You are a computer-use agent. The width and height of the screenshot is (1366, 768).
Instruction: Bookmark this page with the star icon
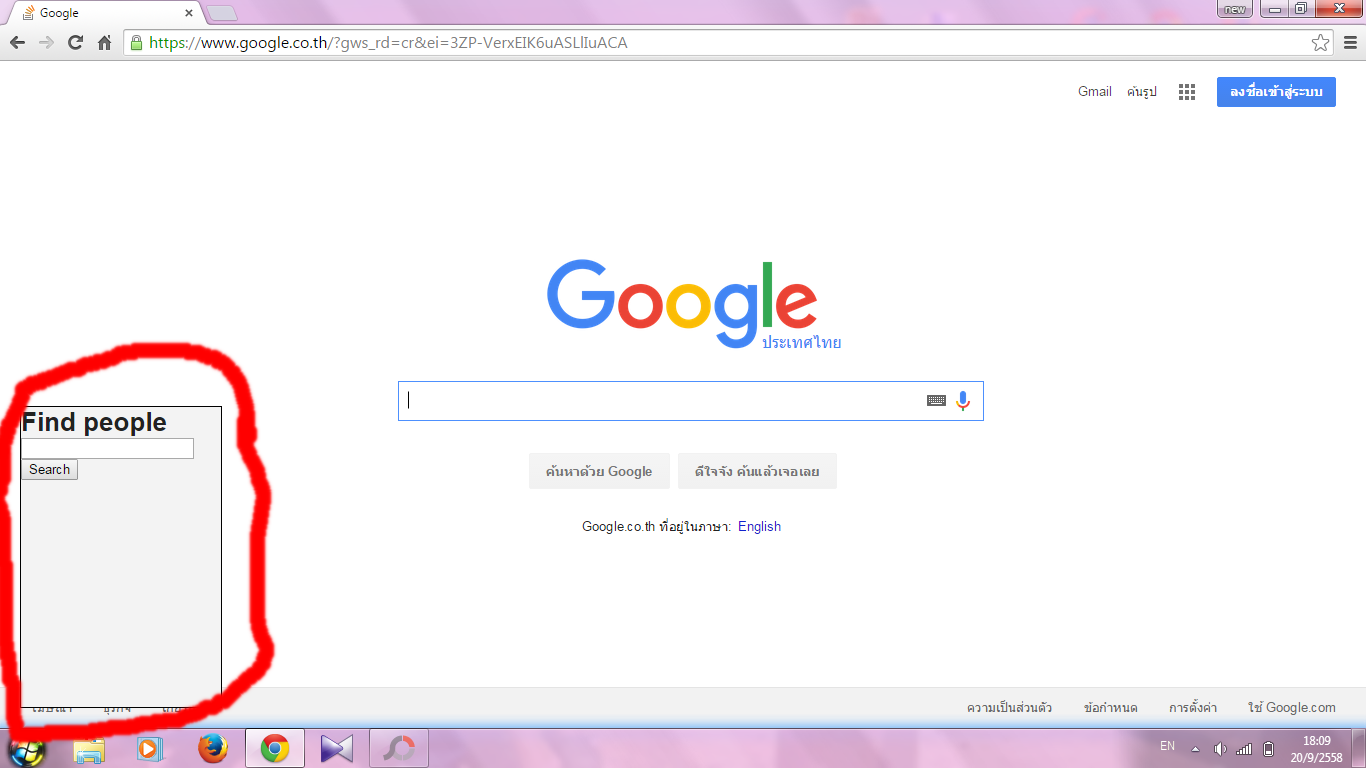pos(1321,43)
